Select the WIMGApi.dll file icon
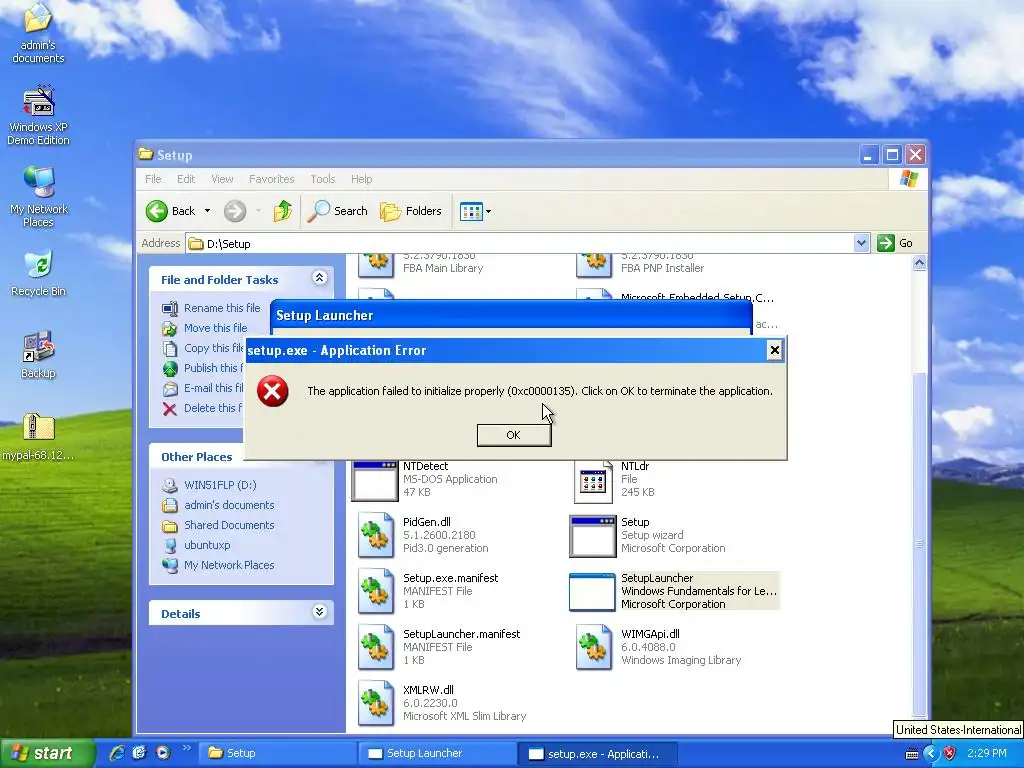Viewport: 1024px width, 768px height. (594, 648)
